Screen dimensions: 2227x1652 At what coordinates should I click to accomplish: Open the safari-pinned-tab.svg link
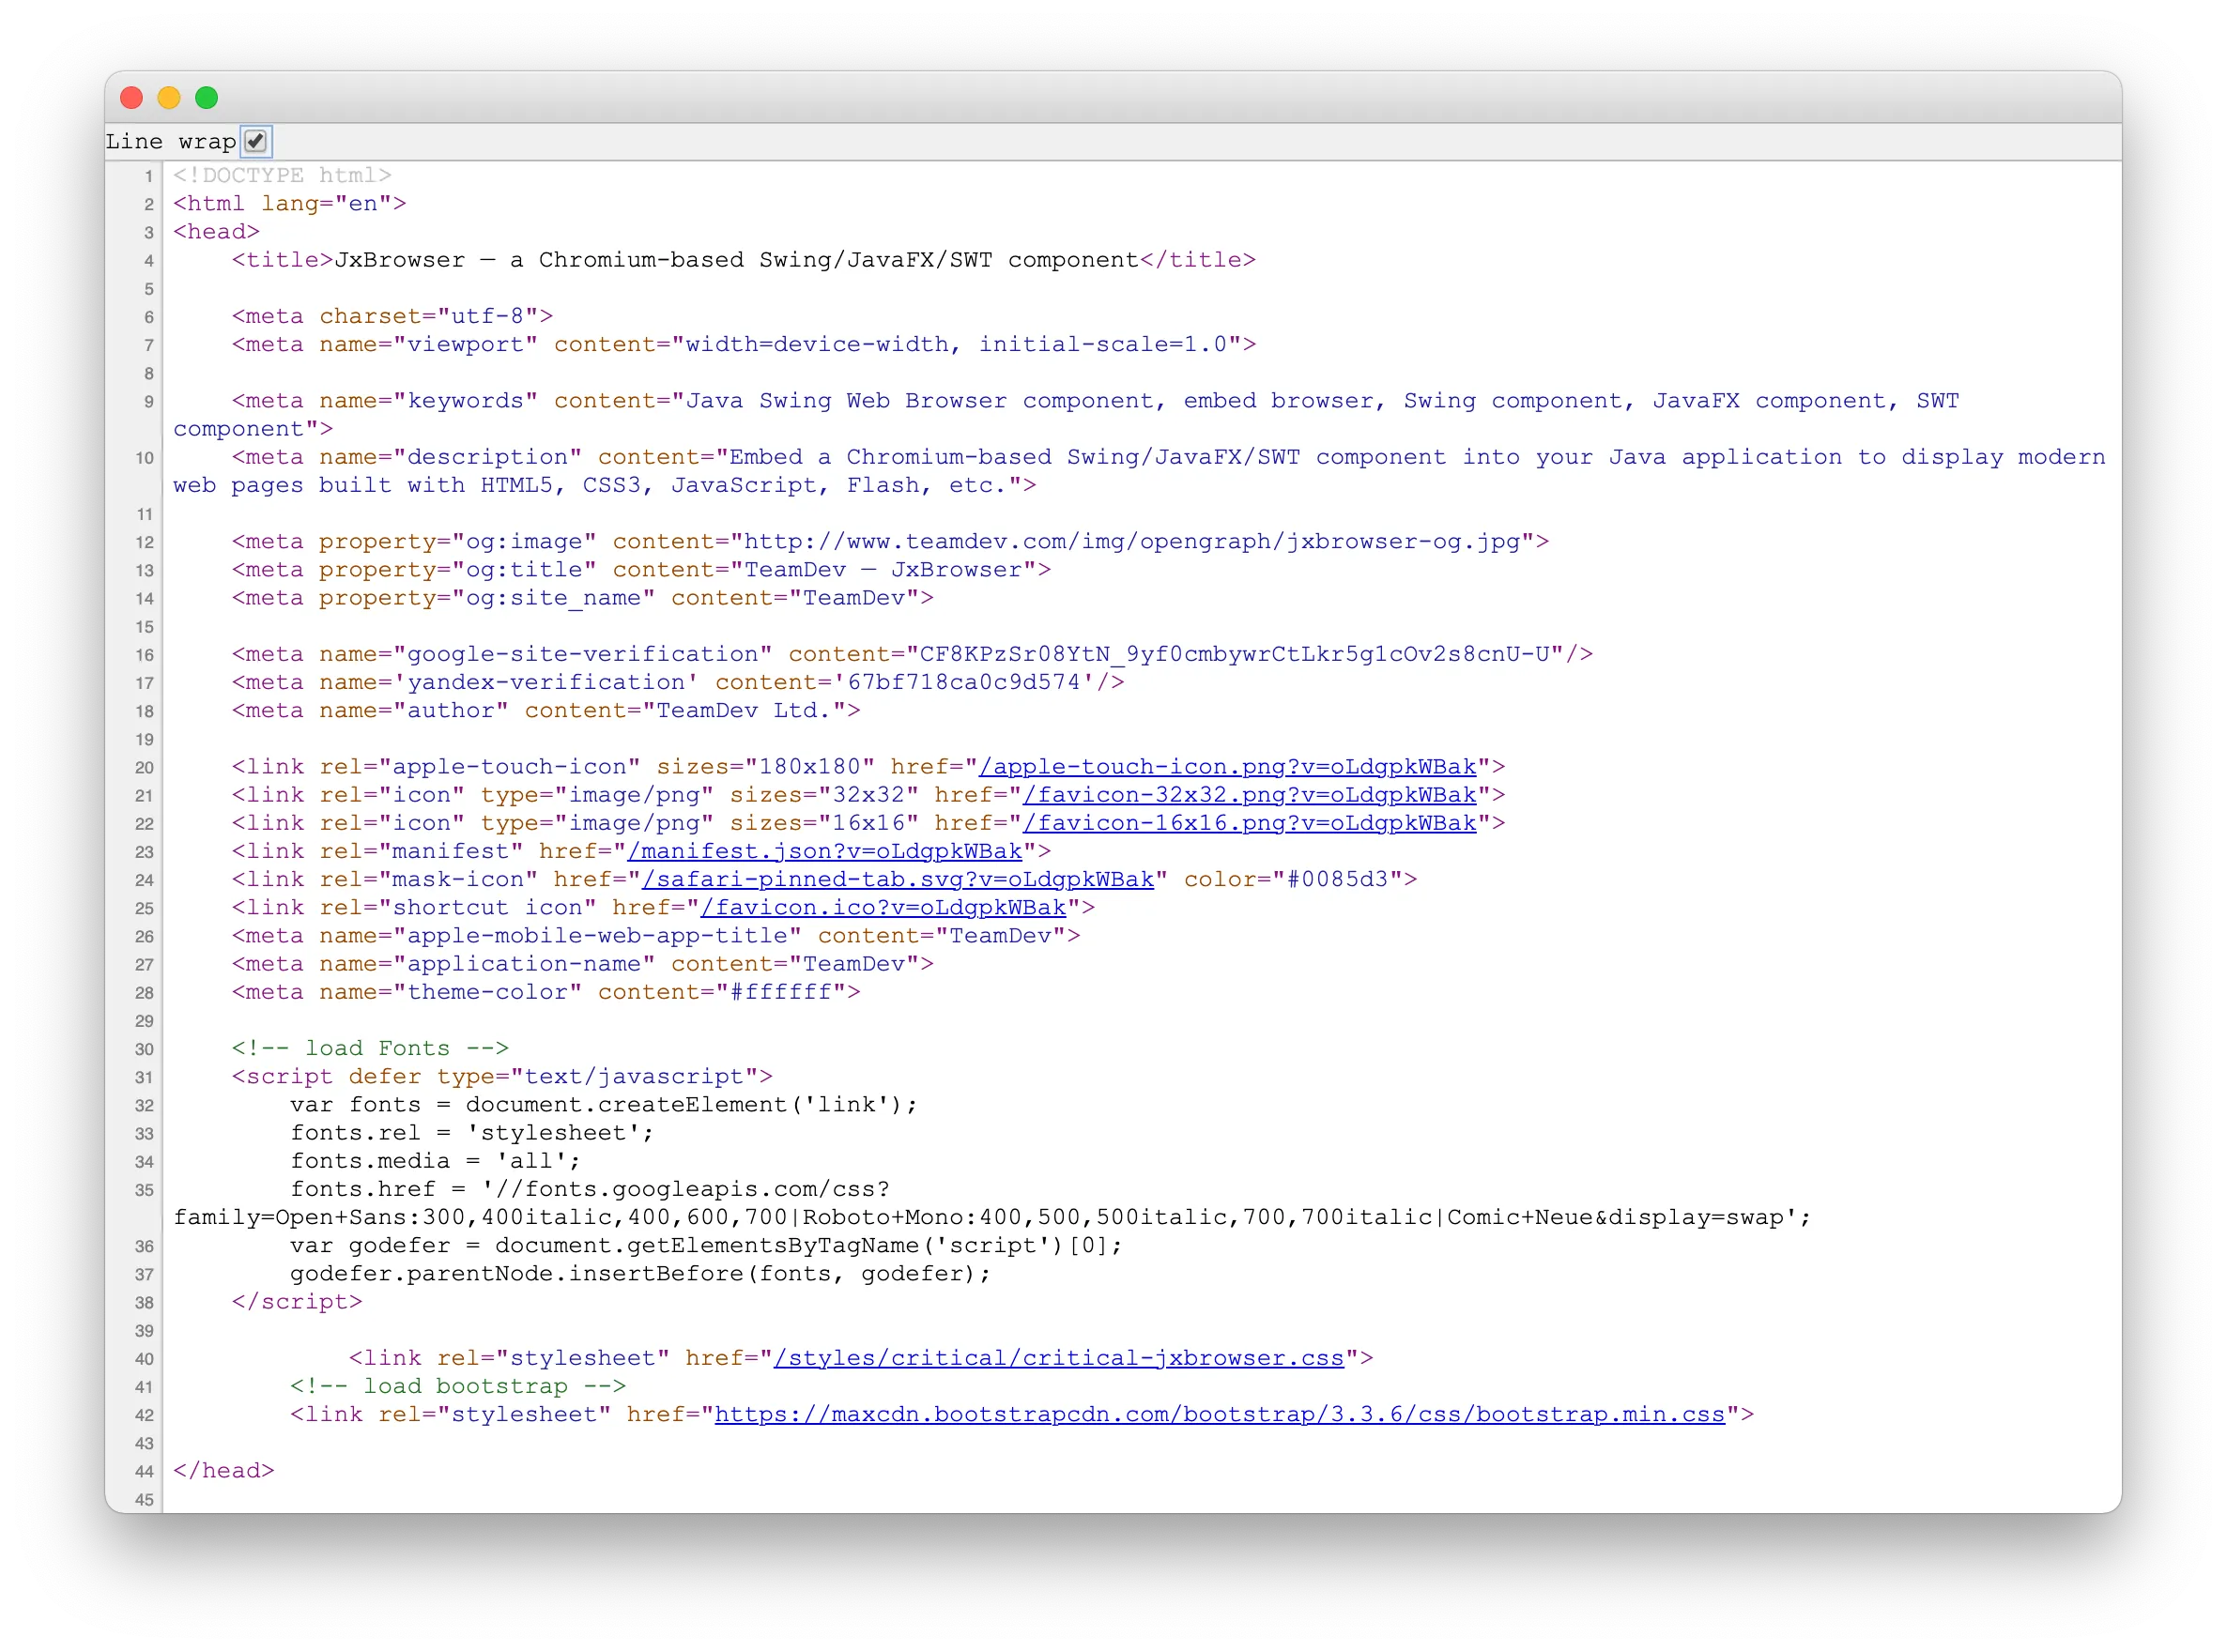click(898, 879)
